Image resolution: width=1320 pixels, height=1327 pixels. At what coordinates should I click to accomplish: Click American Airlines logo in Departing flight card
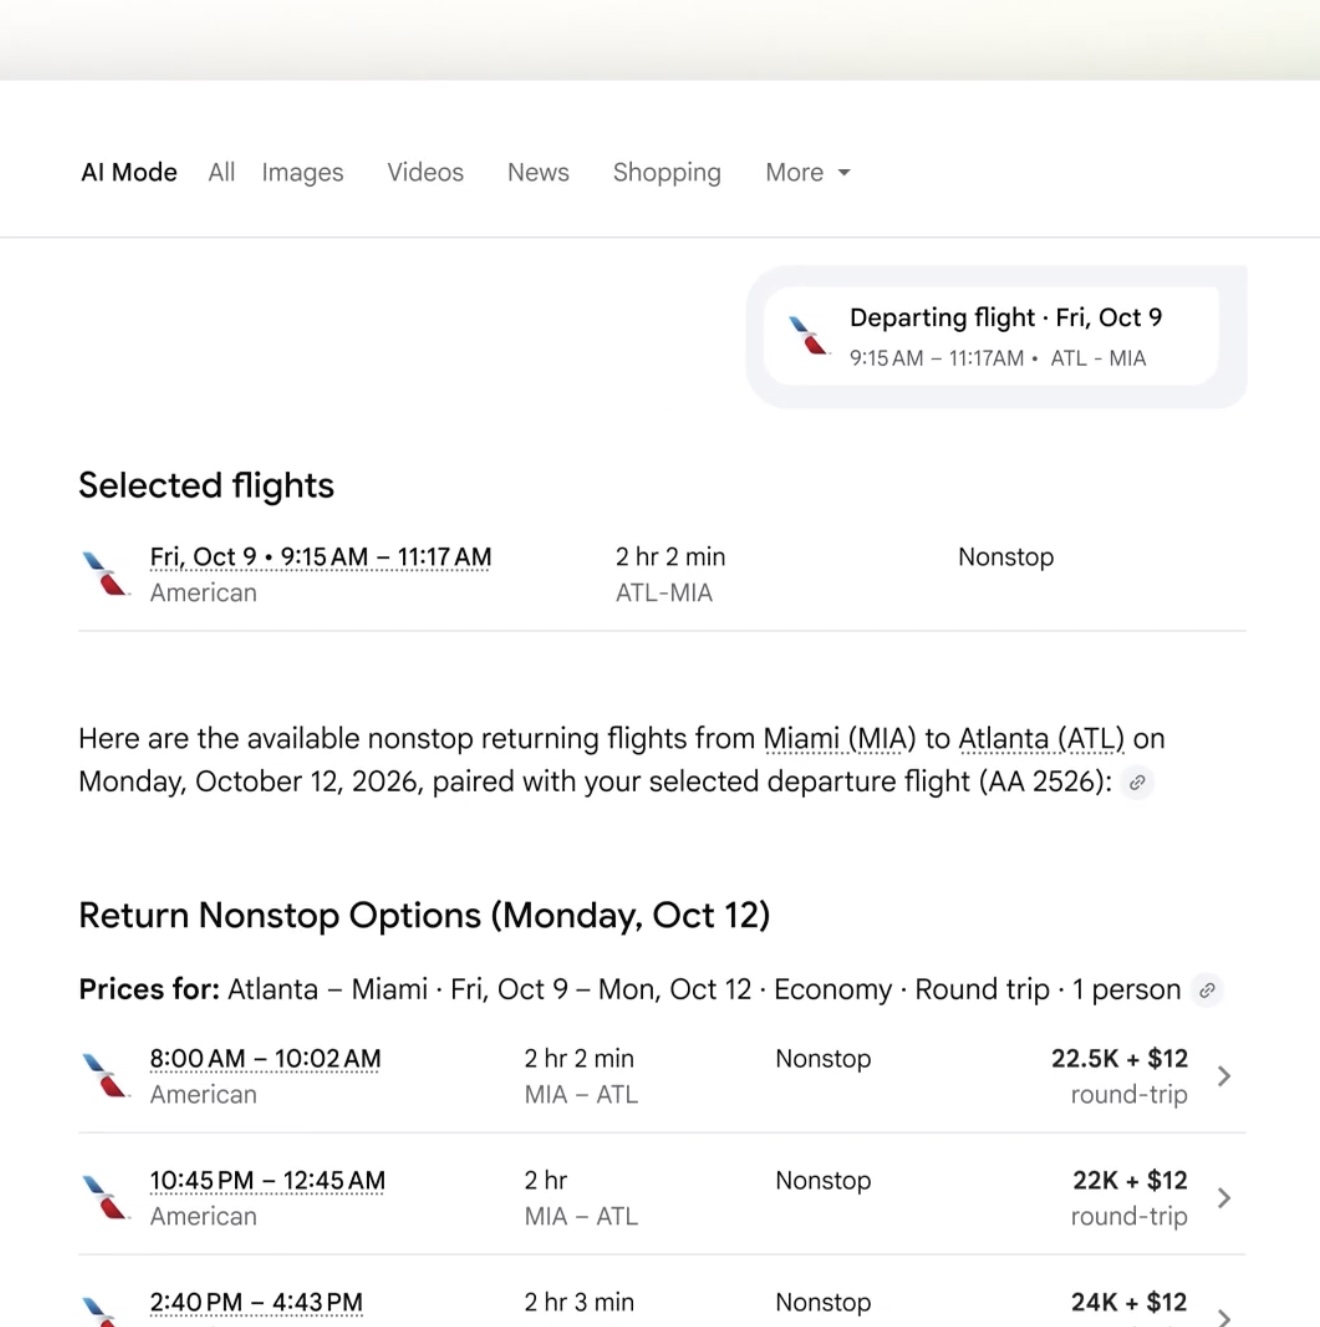[x=808, y=335]
